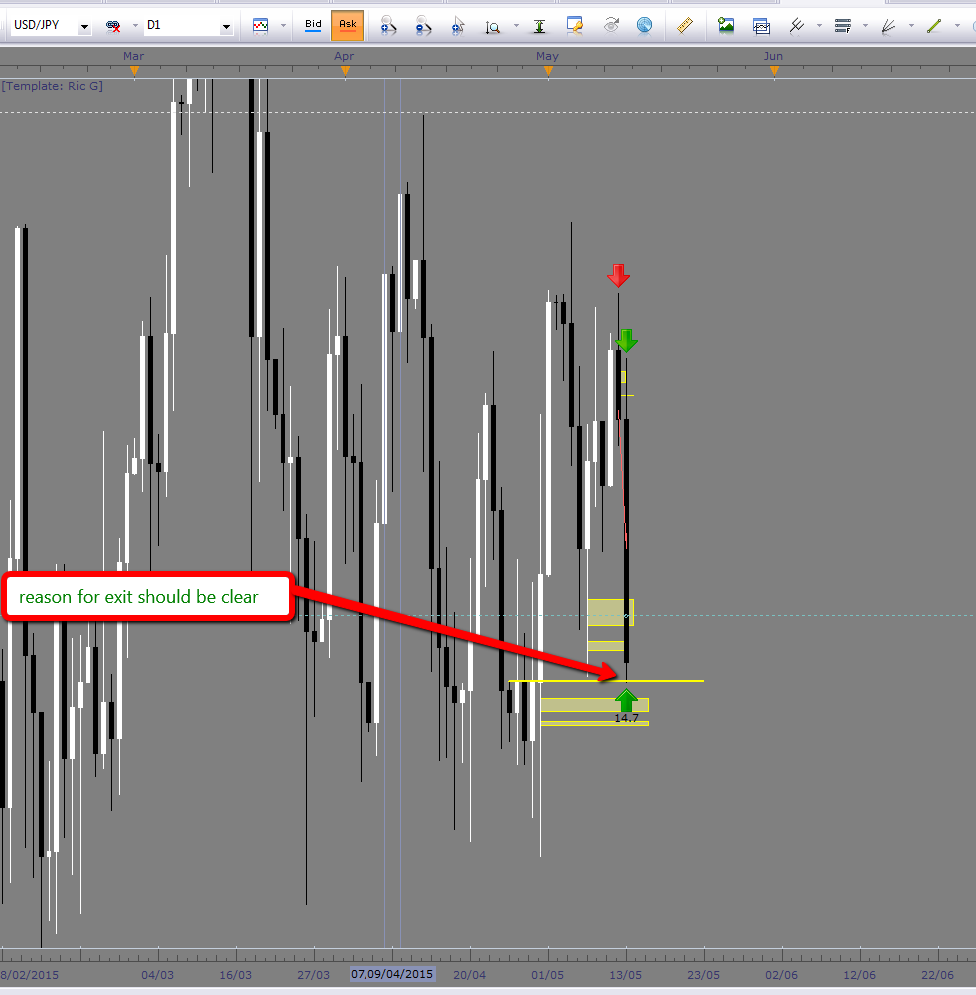Screen dimensions: 976x995
Task: Click the 'reason for exit' annotation box
Action: [x=150, y=597]
